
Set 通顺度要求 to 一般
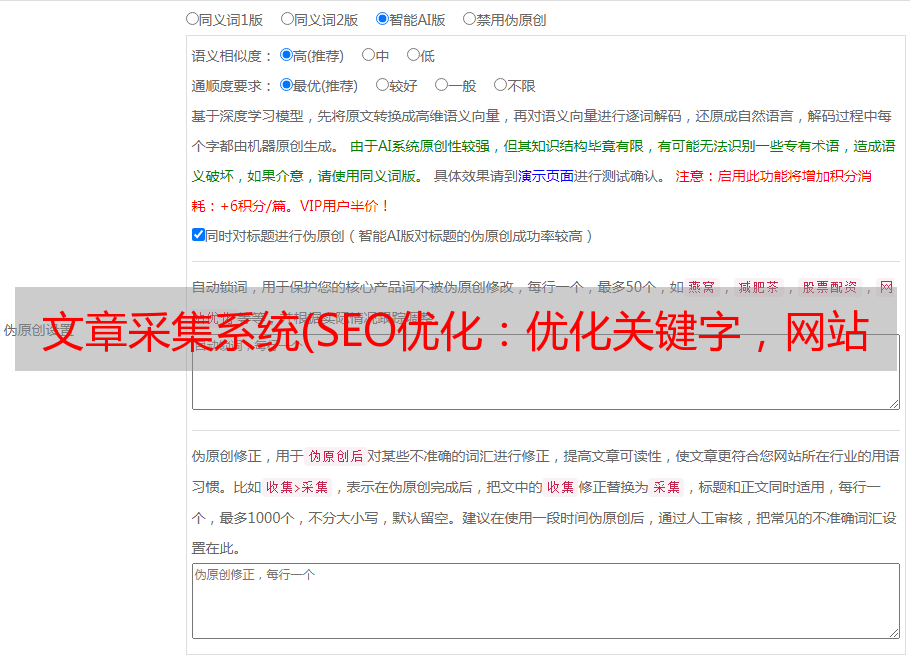pyautogui.click(x=442, y=85)
